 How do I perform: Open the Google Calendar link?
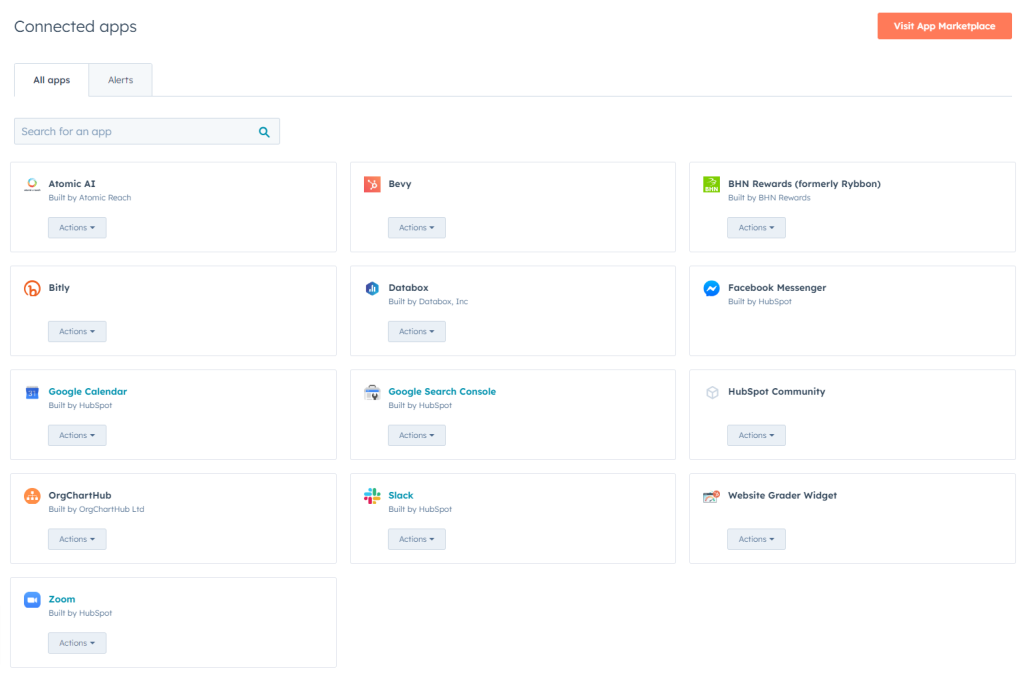[88, 392]
